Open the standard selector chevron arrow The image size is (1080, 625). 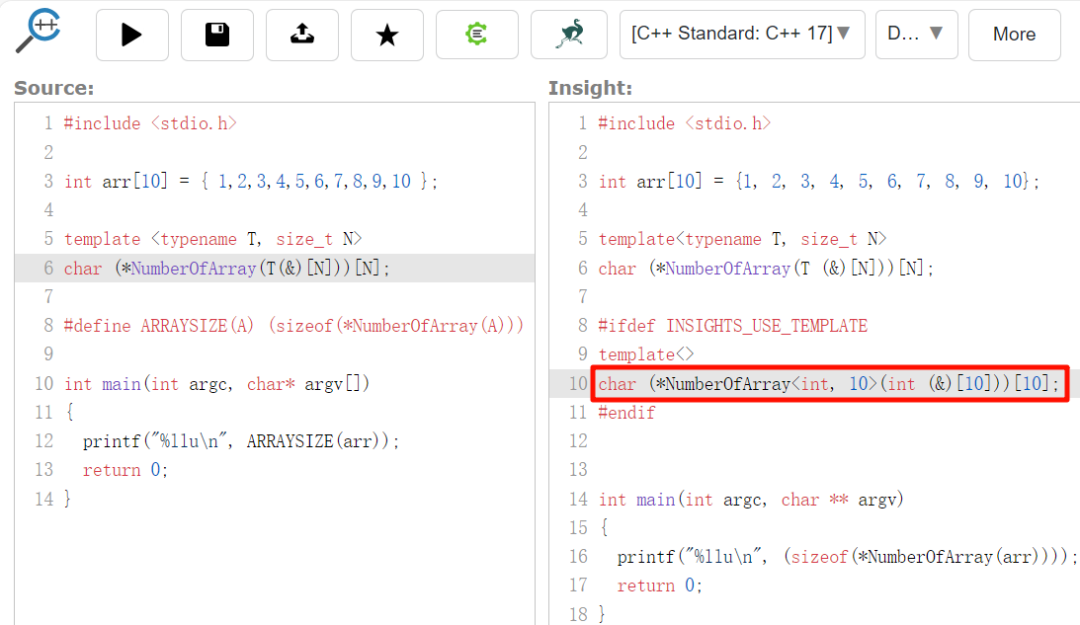point(845,34)
